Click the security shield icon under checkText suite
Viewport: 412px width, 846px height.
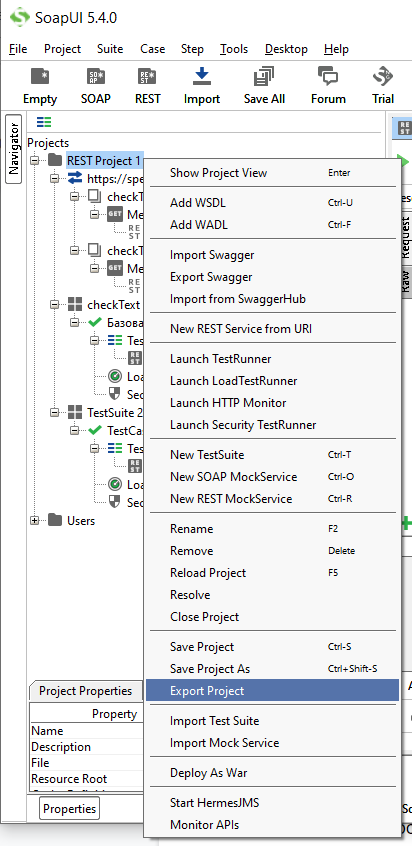[x=115, y=394]
